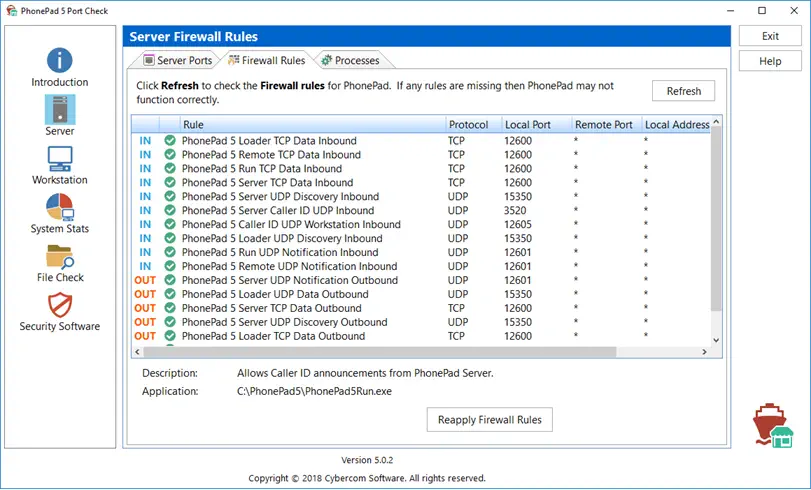Screen dimensions: 811x490
Task: Click green check for Server UDP Discovery Inbound
Action: (170, 196)
